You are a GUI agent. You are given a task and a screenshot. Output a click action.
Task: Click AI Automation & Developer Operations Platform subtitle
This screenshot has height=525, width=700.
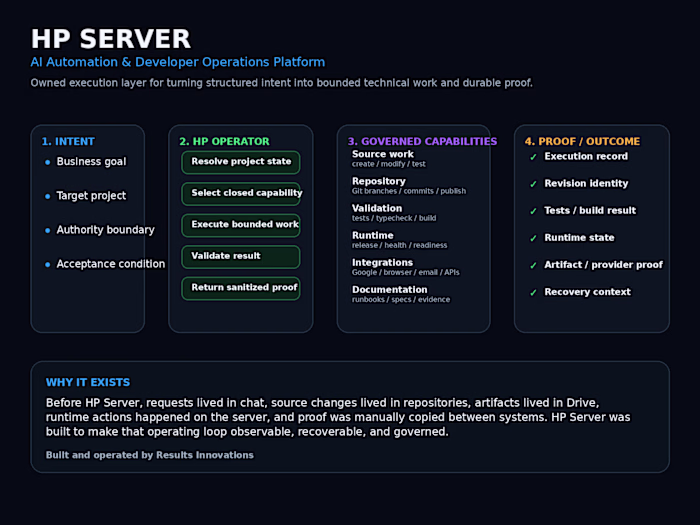coord(178,62)
